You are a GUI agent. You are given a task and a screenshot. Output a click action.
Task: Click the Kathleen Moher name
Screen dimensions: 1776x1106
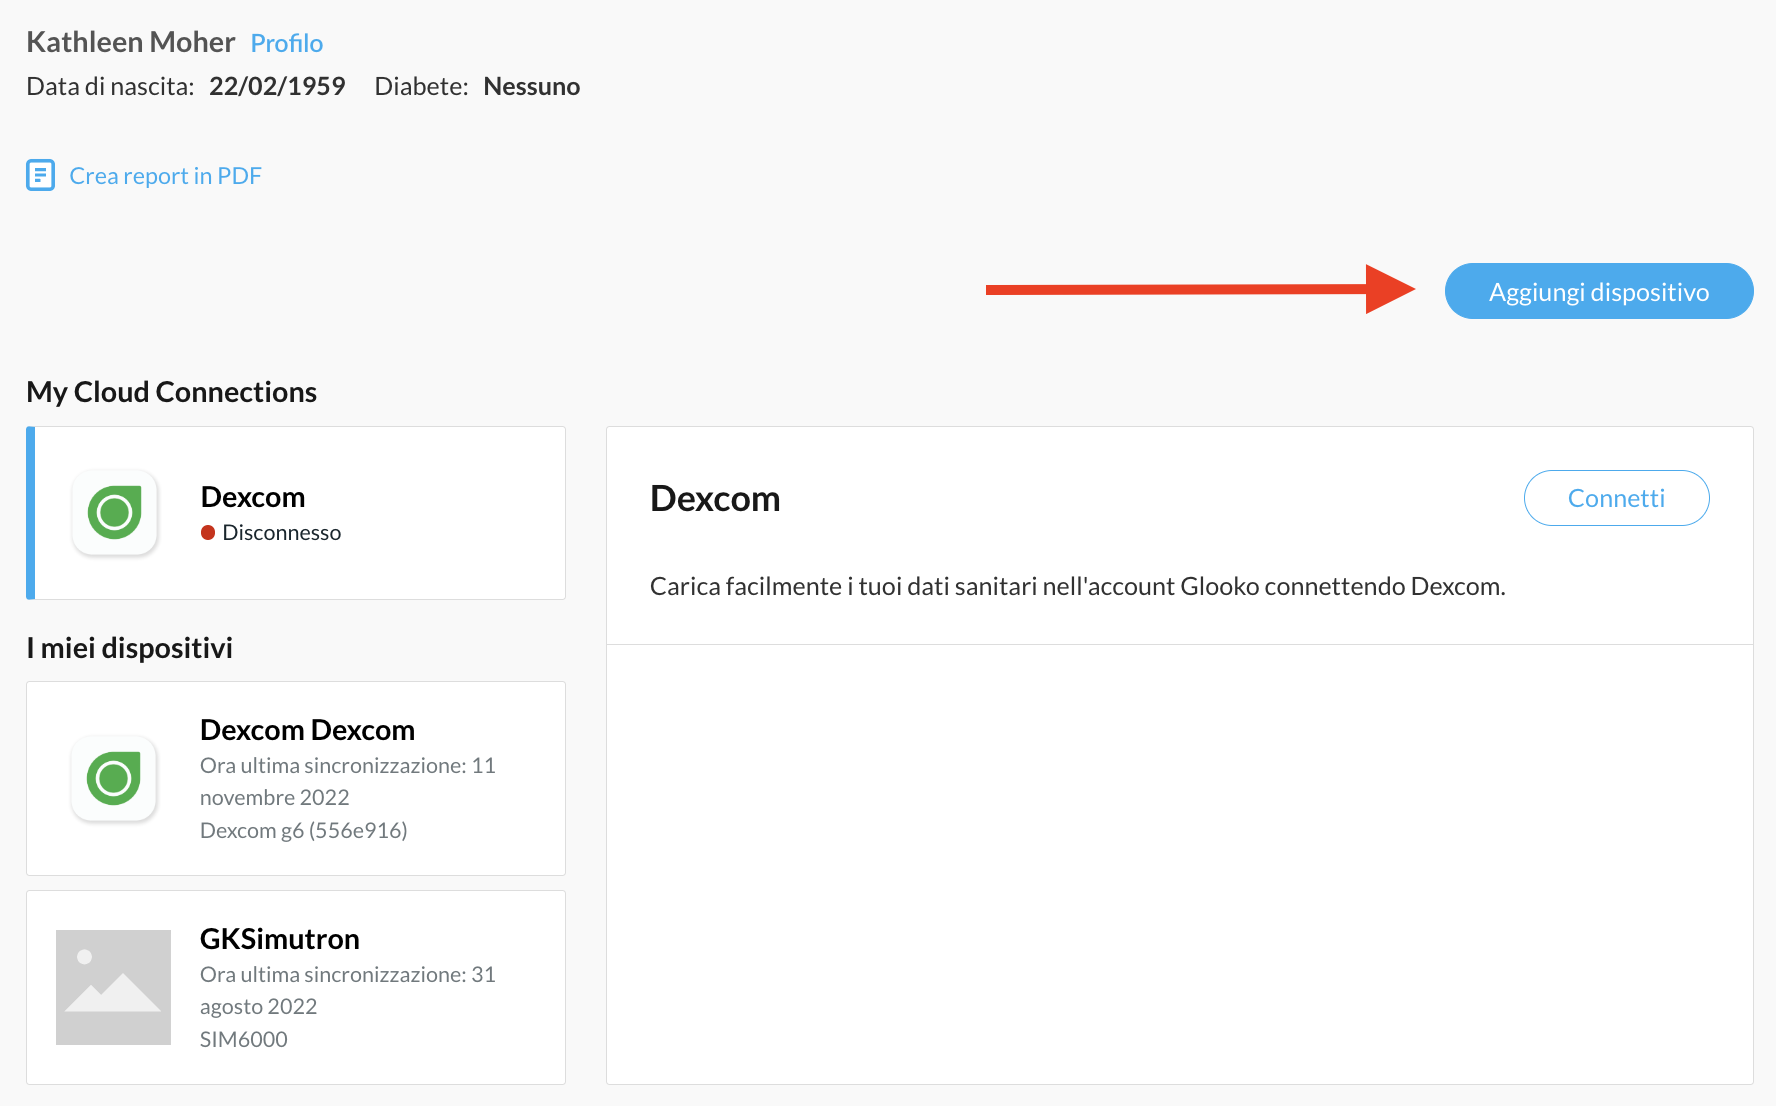[x=131, y=42]
